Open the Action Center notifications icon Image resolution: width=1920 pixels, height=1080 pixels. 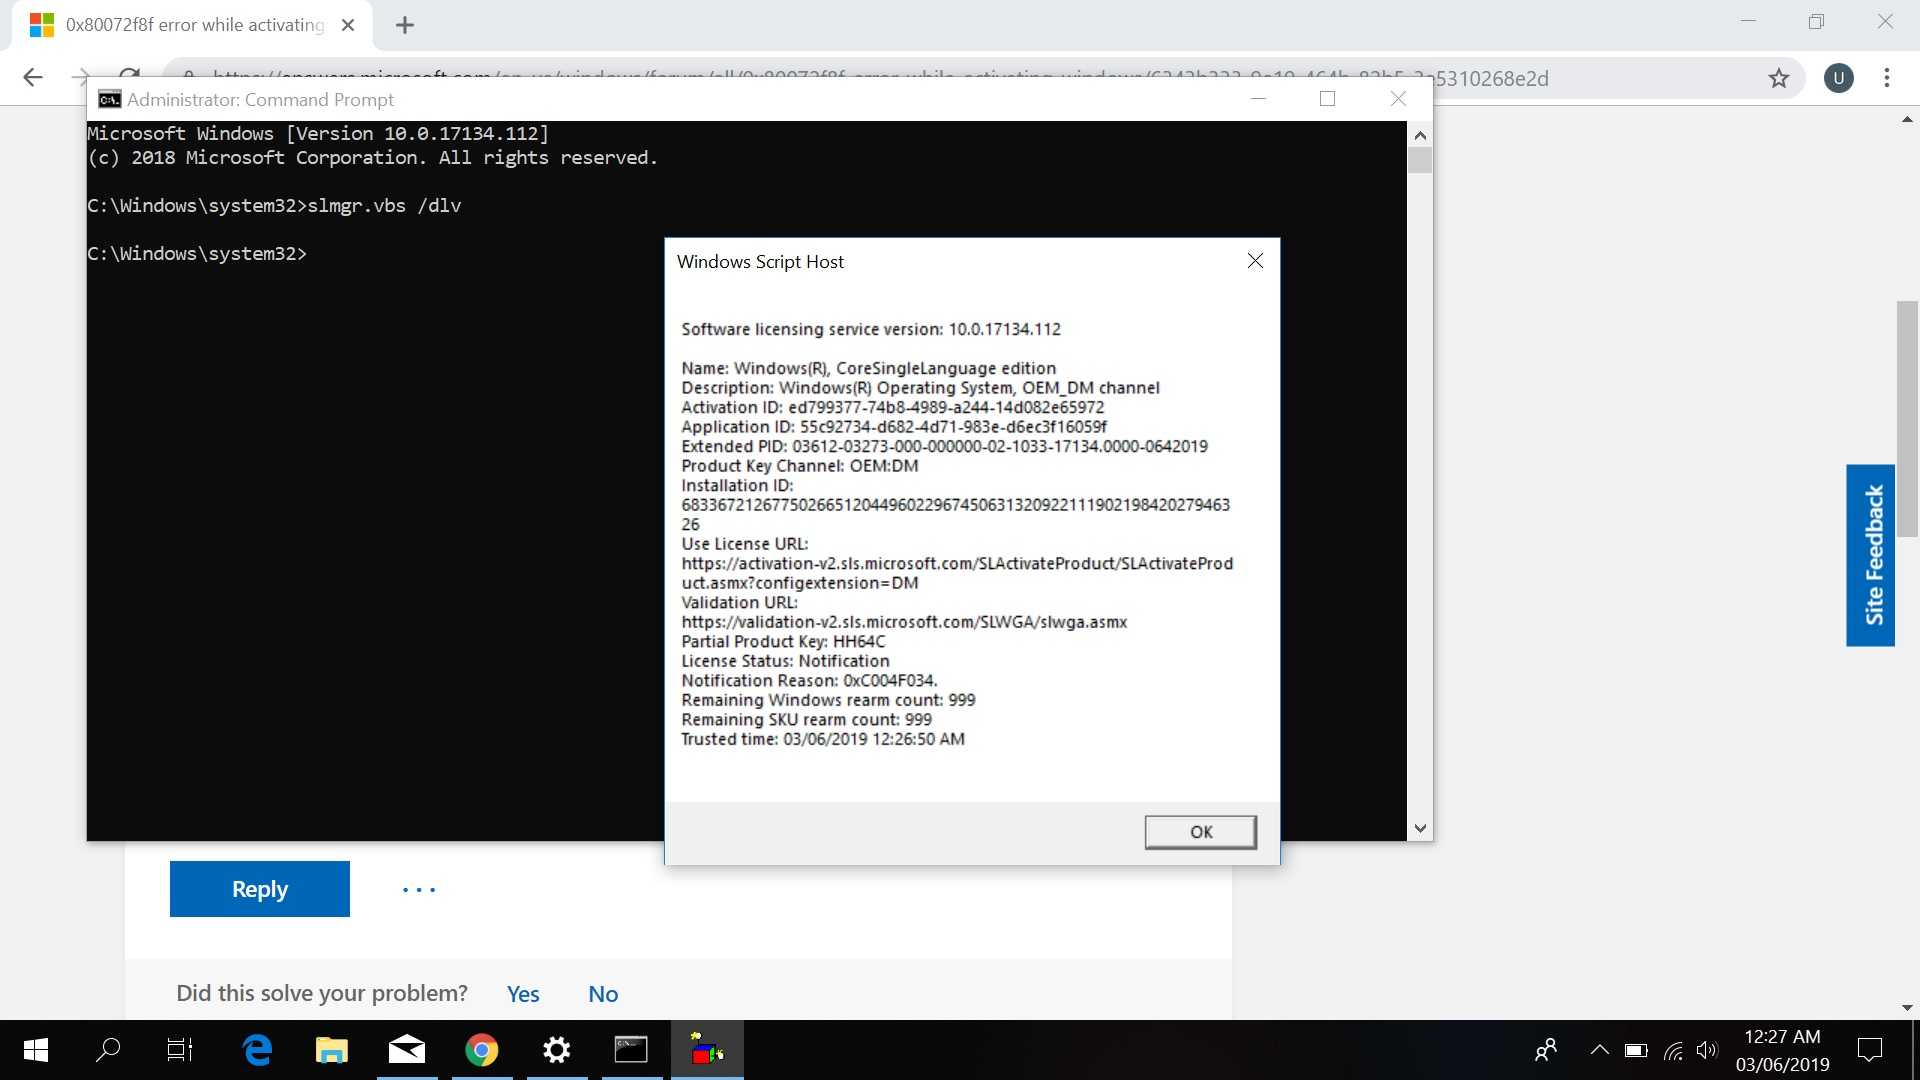pos(1869,1050)
